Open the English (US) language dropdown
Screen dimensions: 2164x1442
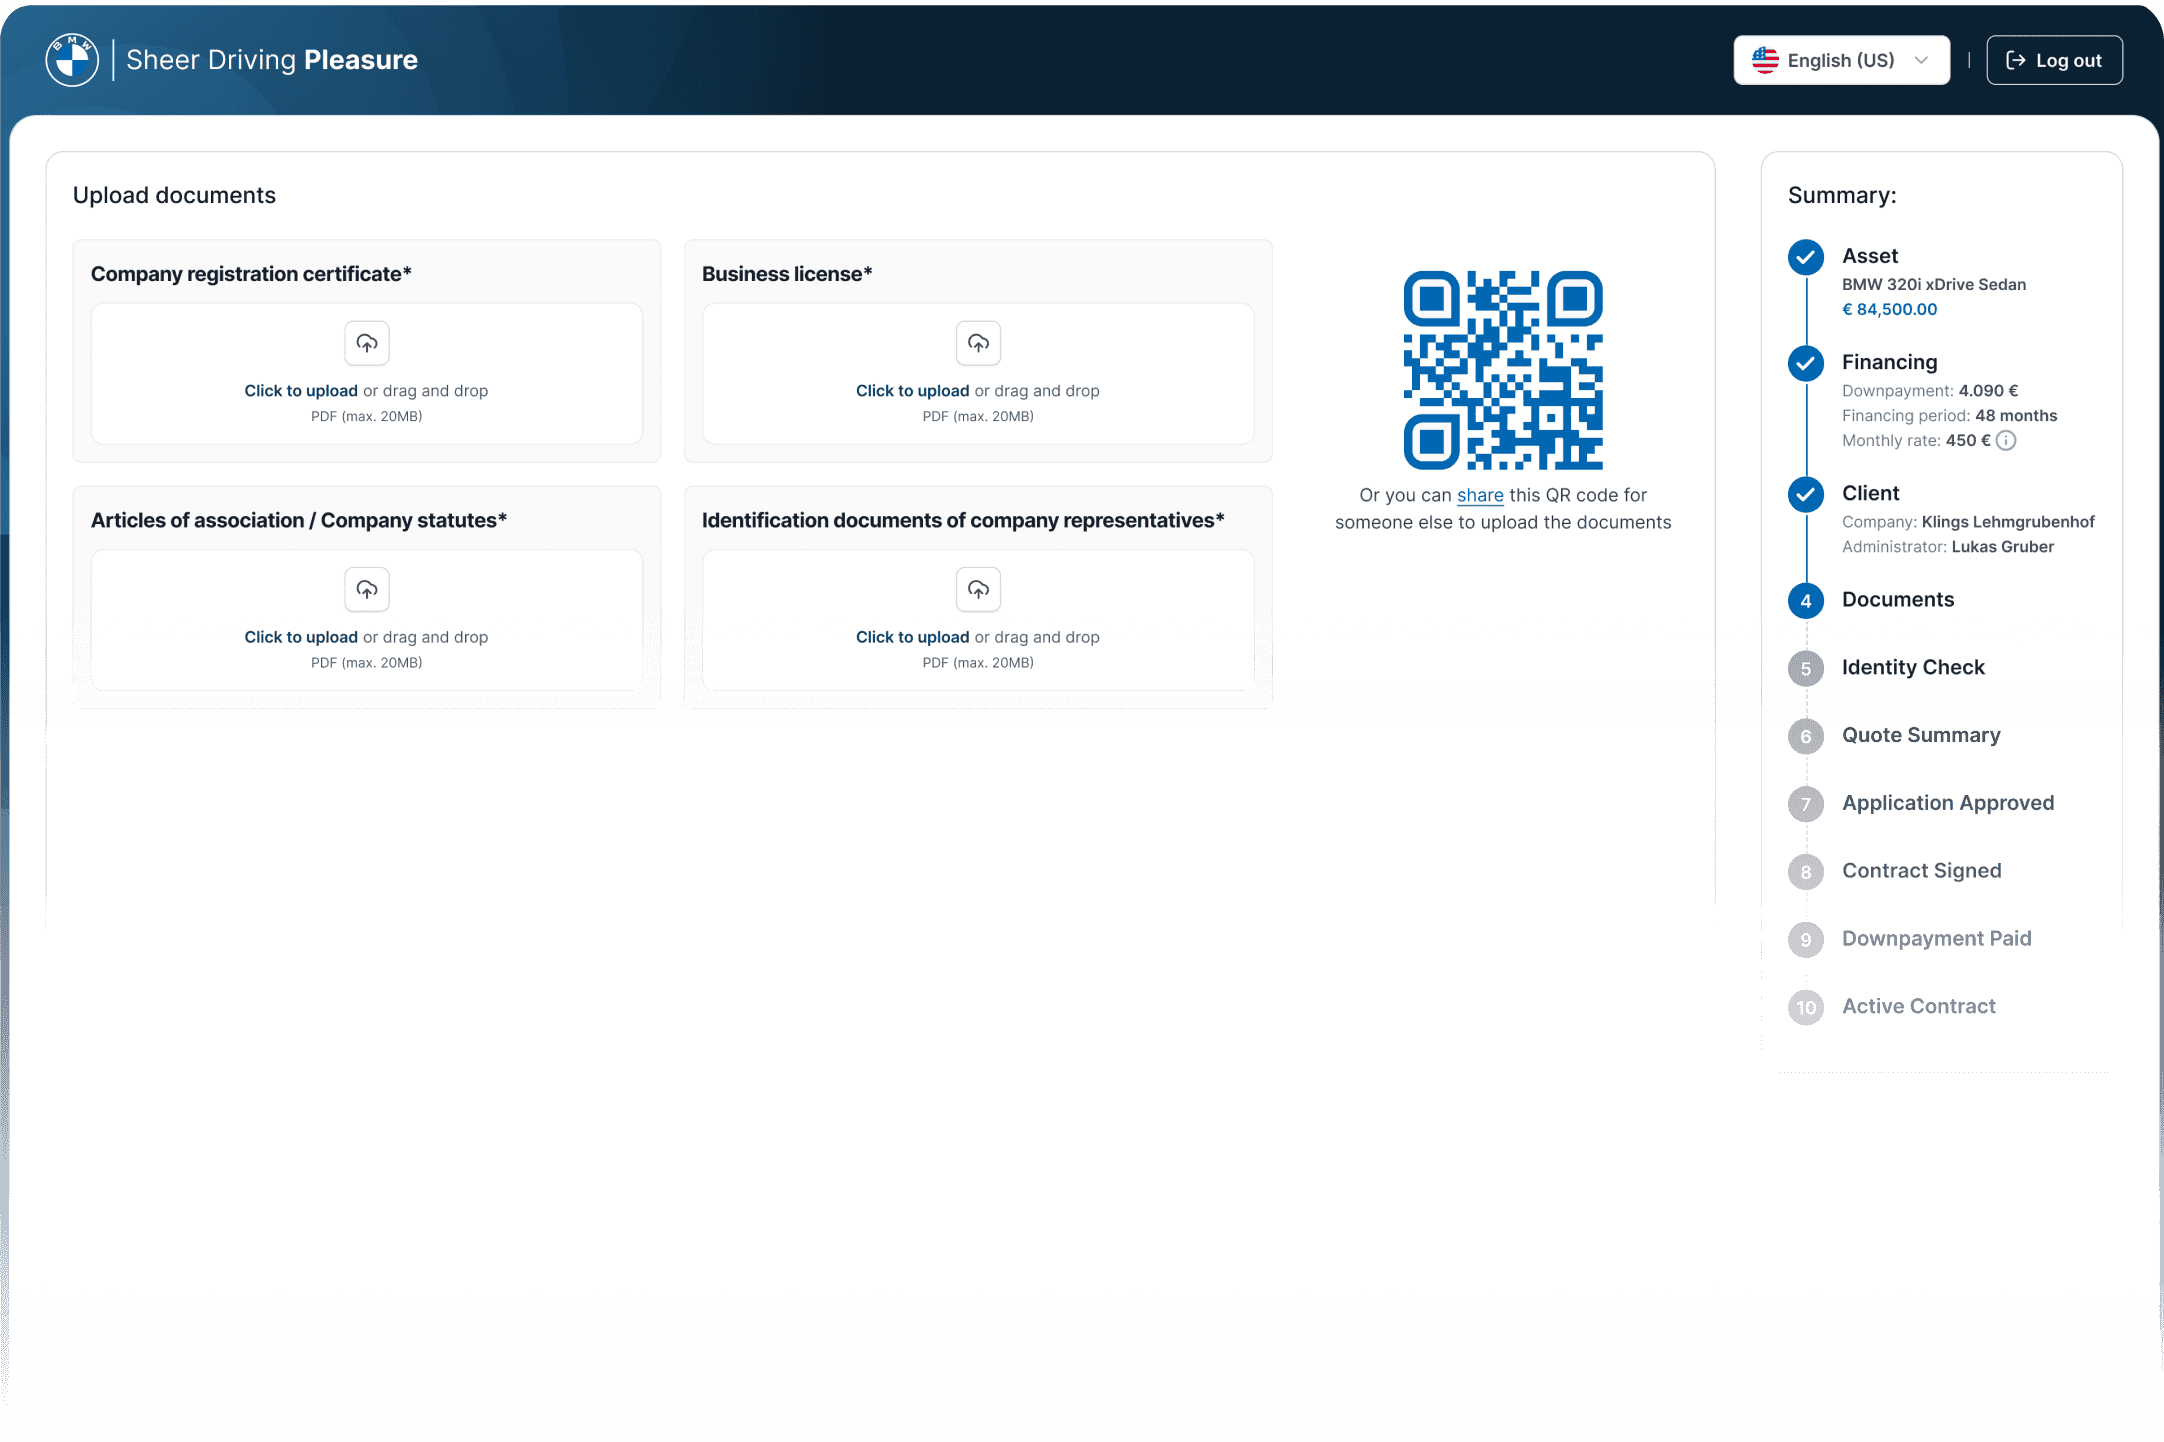click(1840, 60)
